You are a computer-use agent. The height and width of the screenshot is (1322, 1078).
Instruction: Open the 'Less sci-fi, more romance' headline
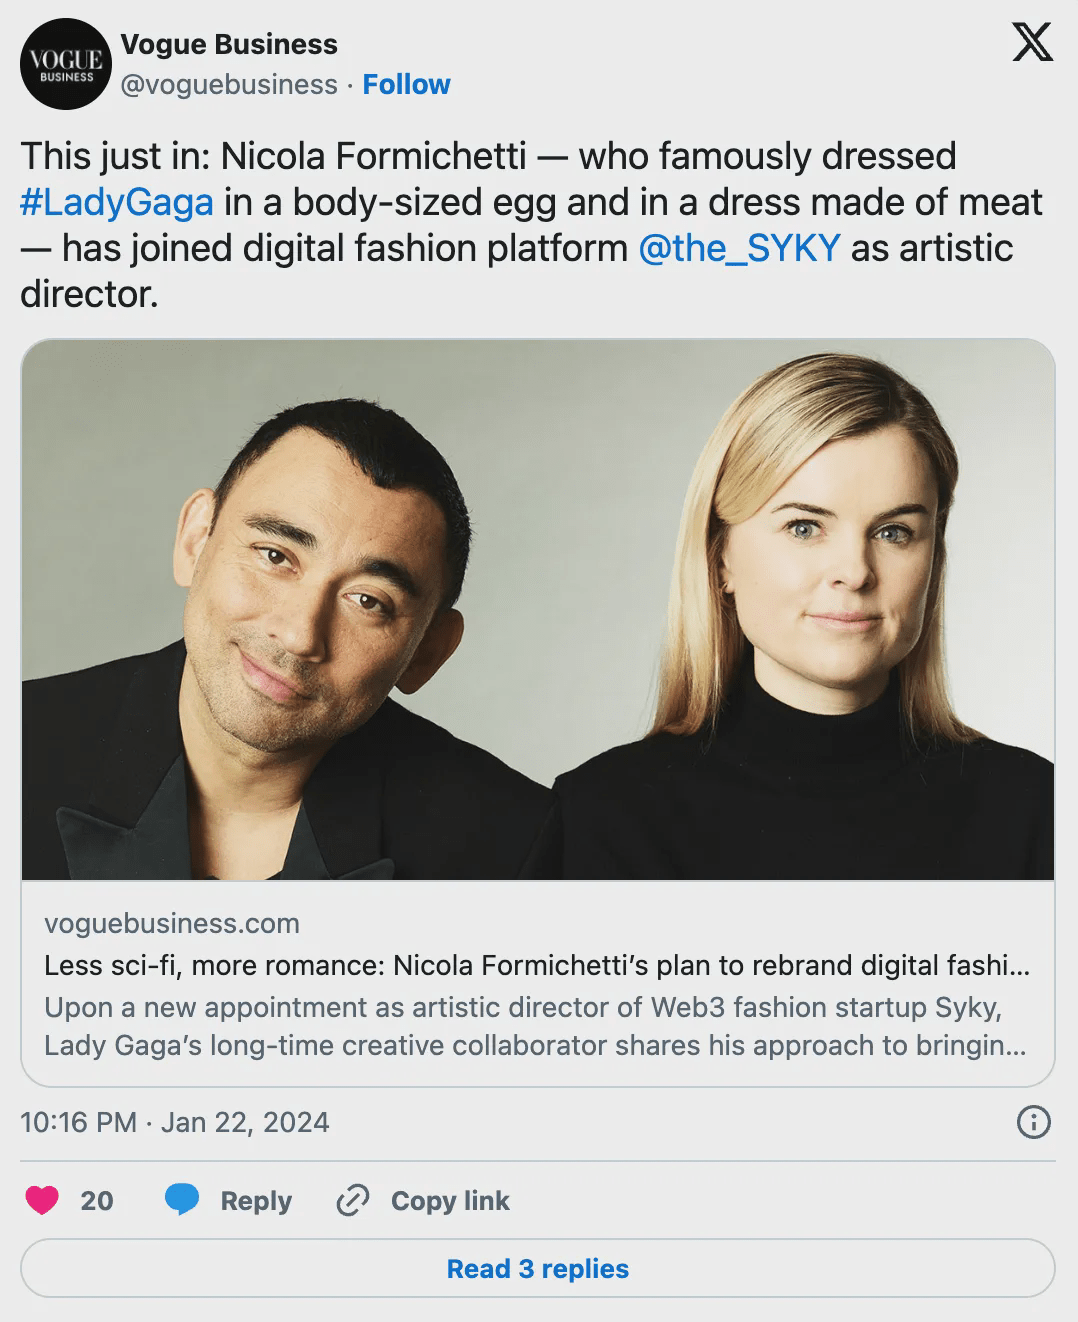[536, 966]
